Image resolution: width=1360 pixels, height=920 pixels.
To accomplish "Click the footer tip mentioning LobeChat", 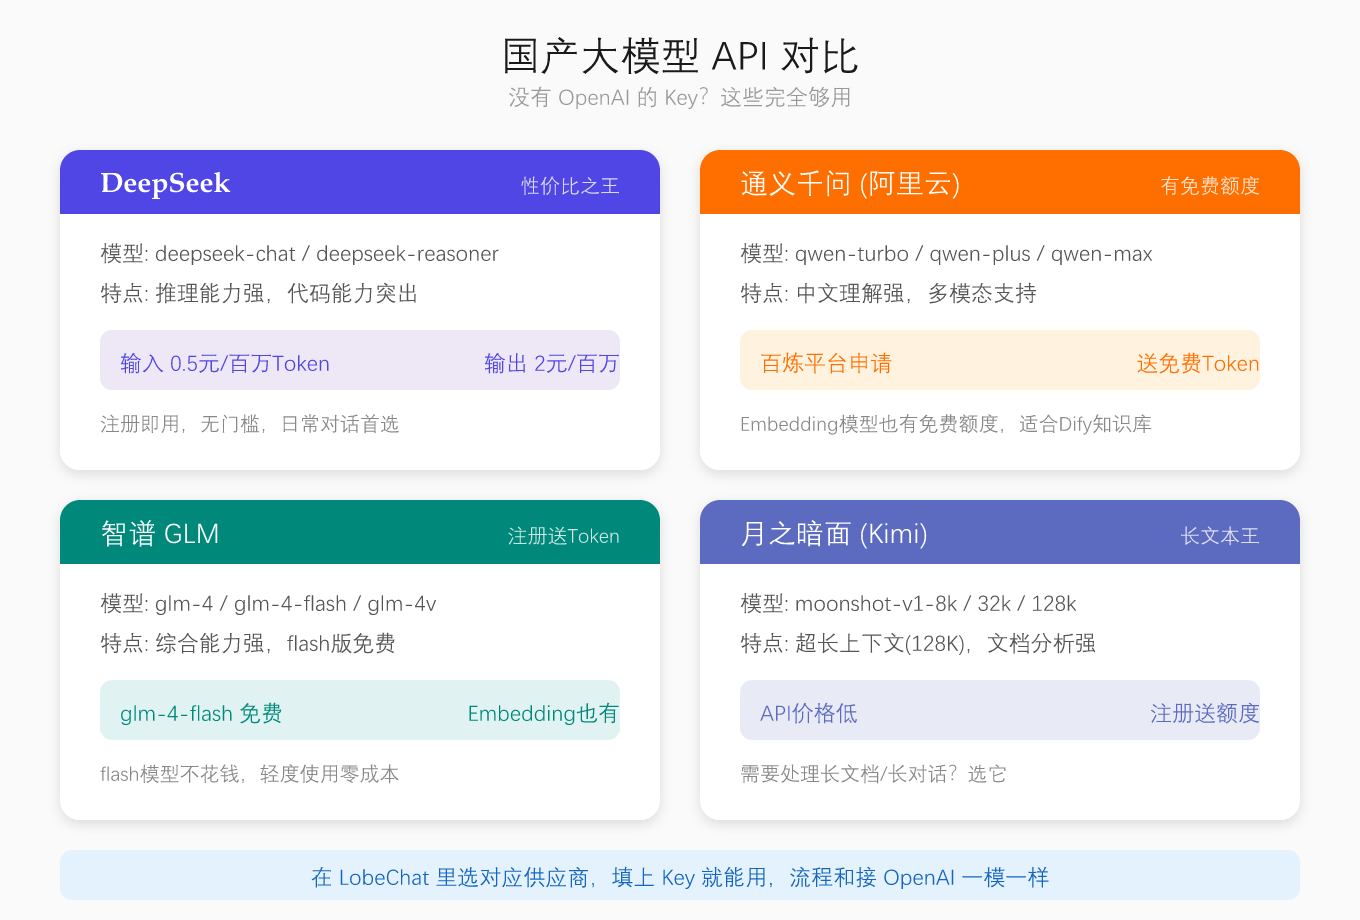I will click(680, 877).
